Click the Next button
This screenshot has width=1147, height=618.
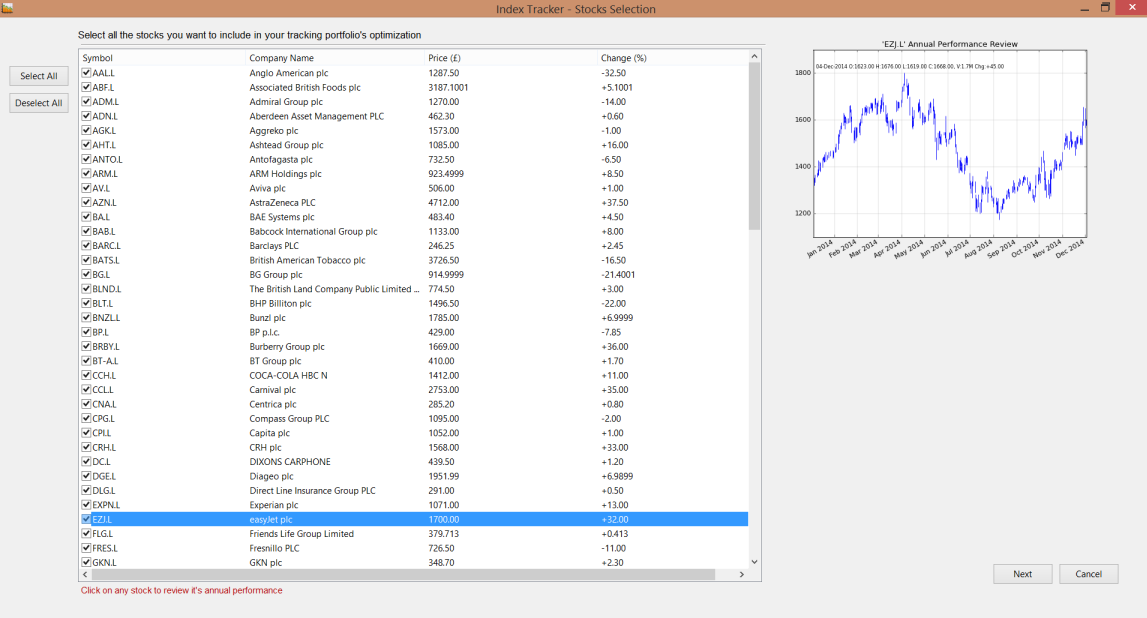[1023, 574]
